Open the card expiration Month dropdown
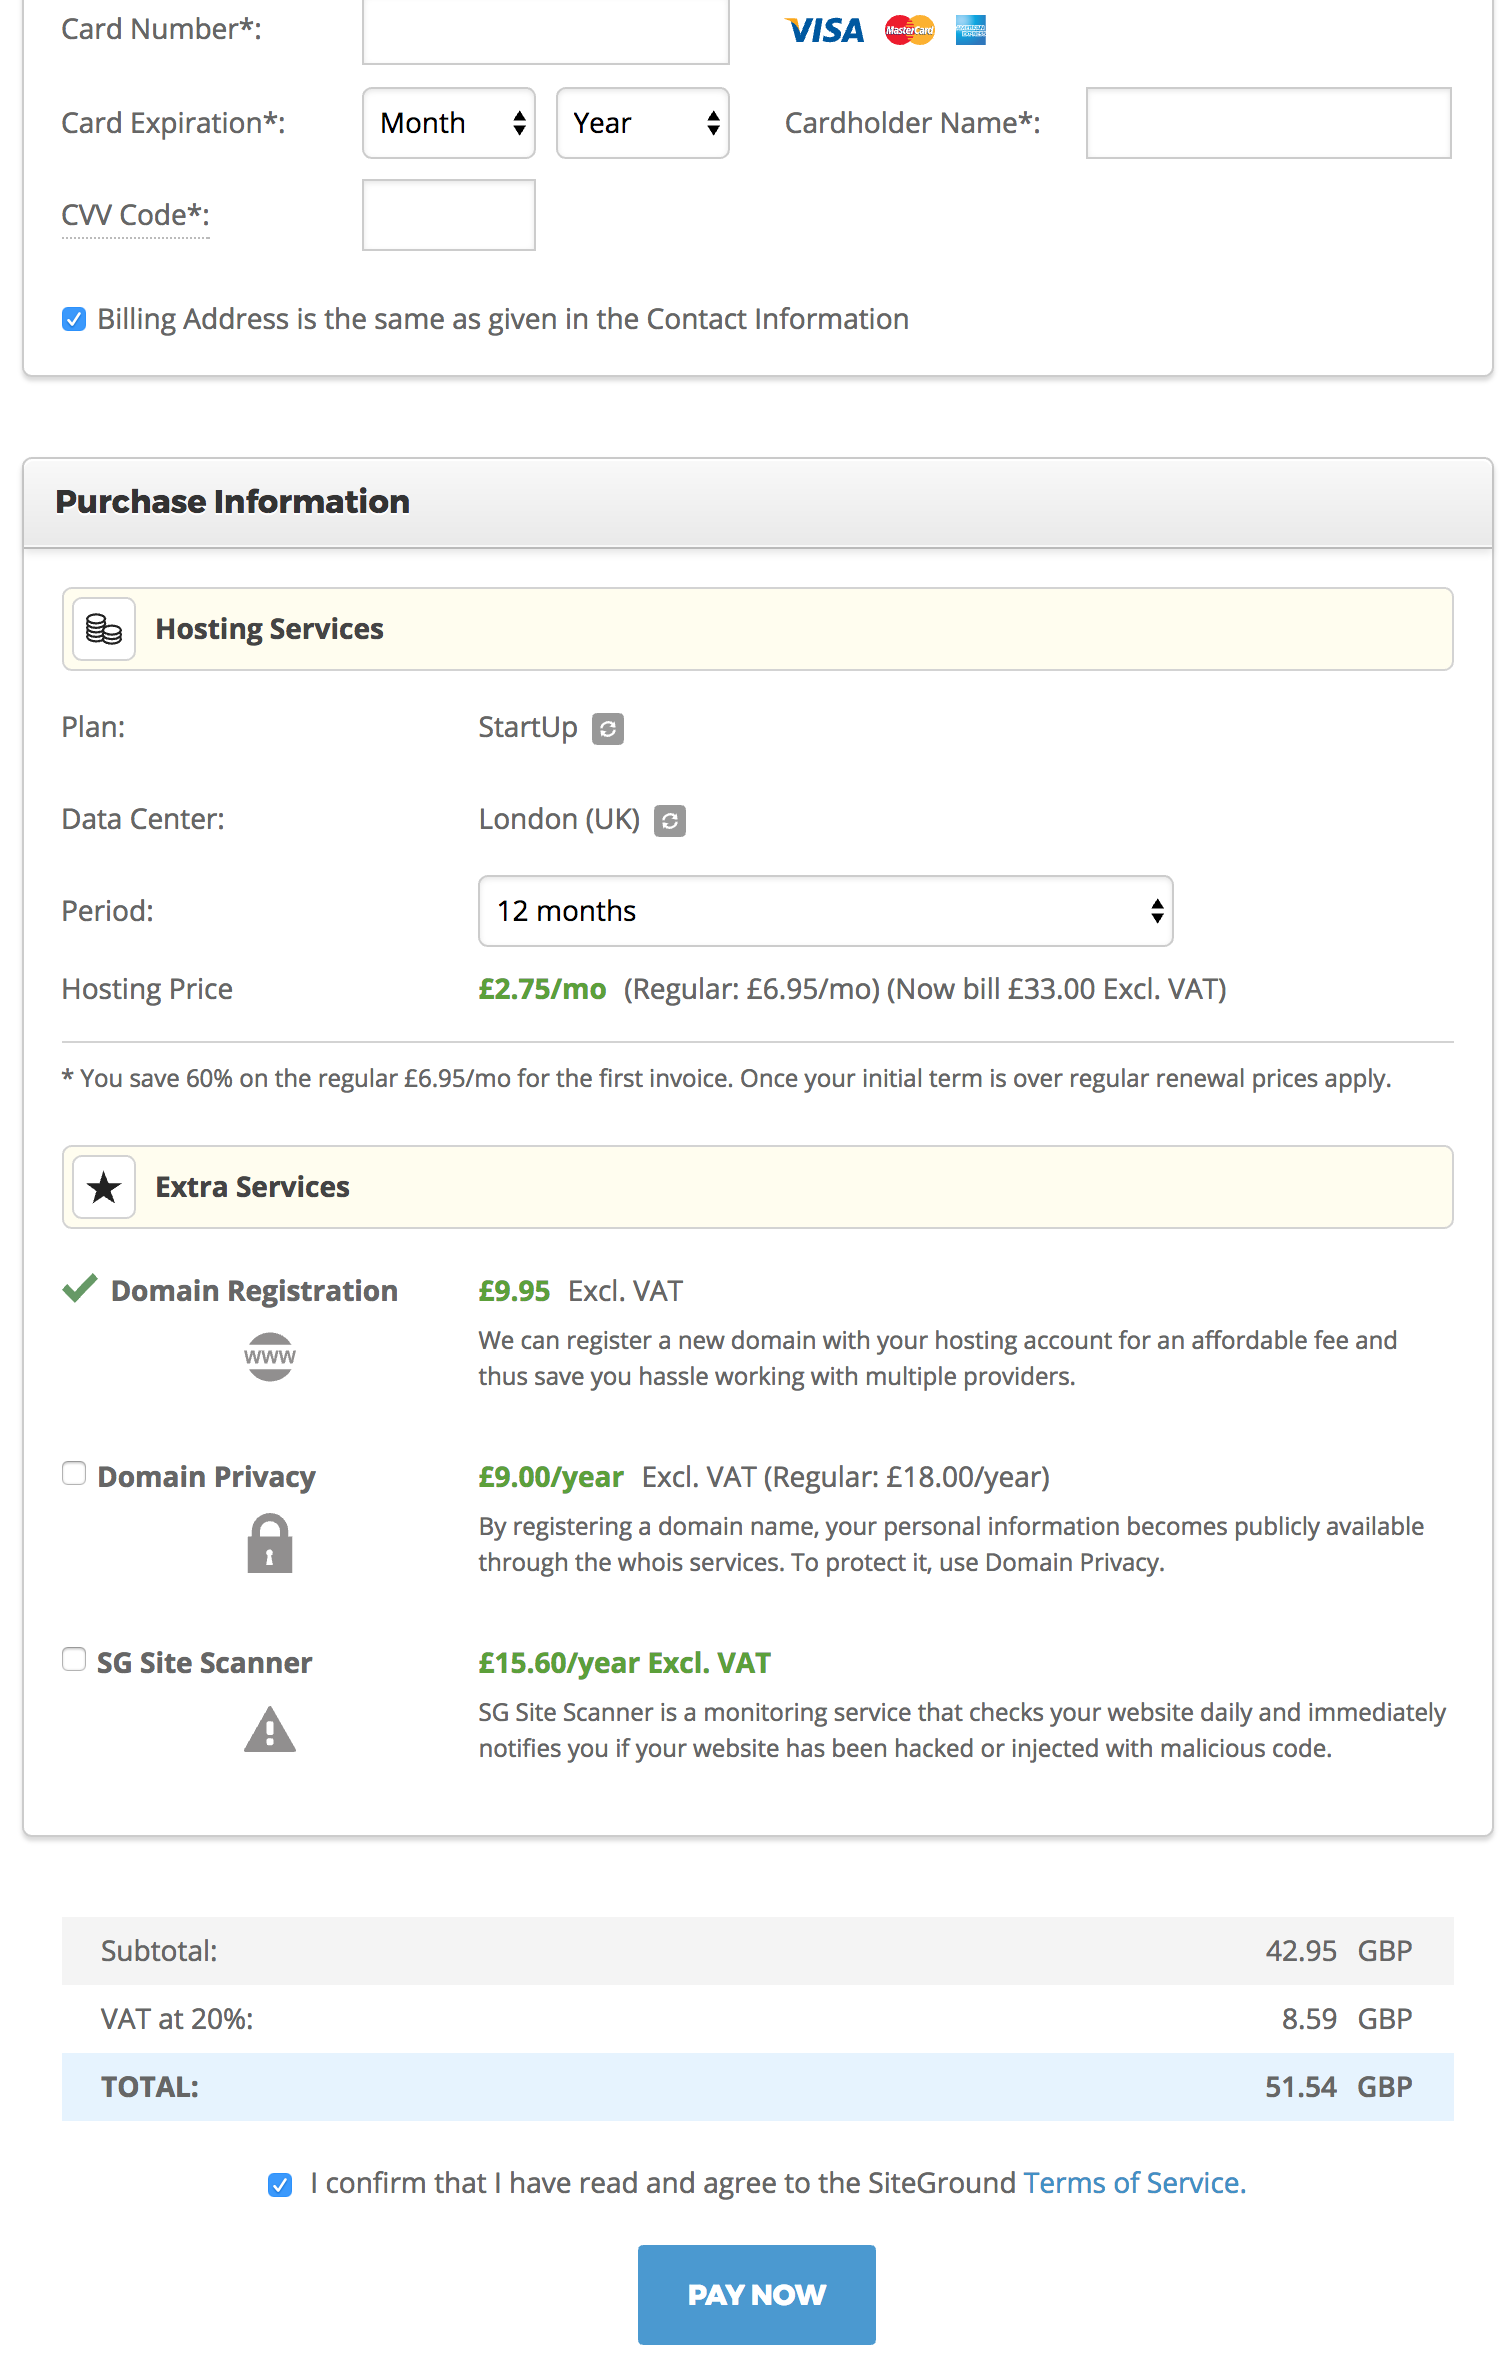This screenshot has height=2353, width=1506. pyautogui.click(x=448, y=123)
